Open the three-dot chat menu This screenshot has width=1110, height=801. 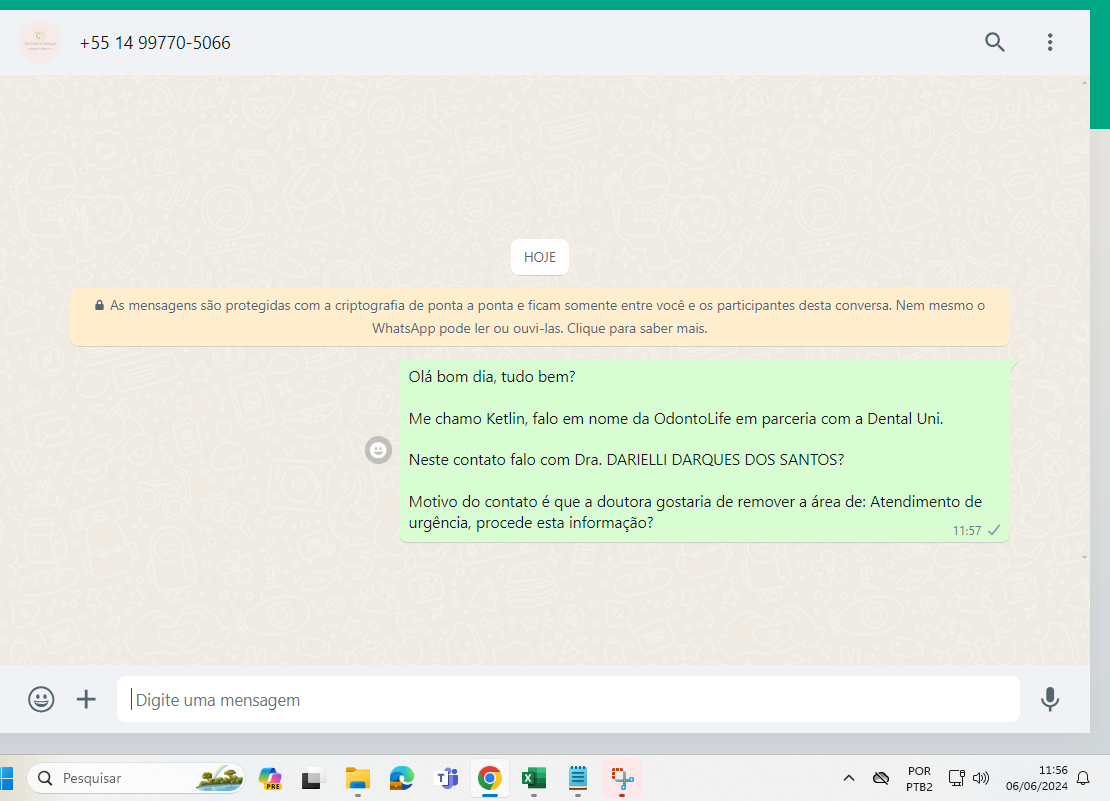(x=1050, y=42)
